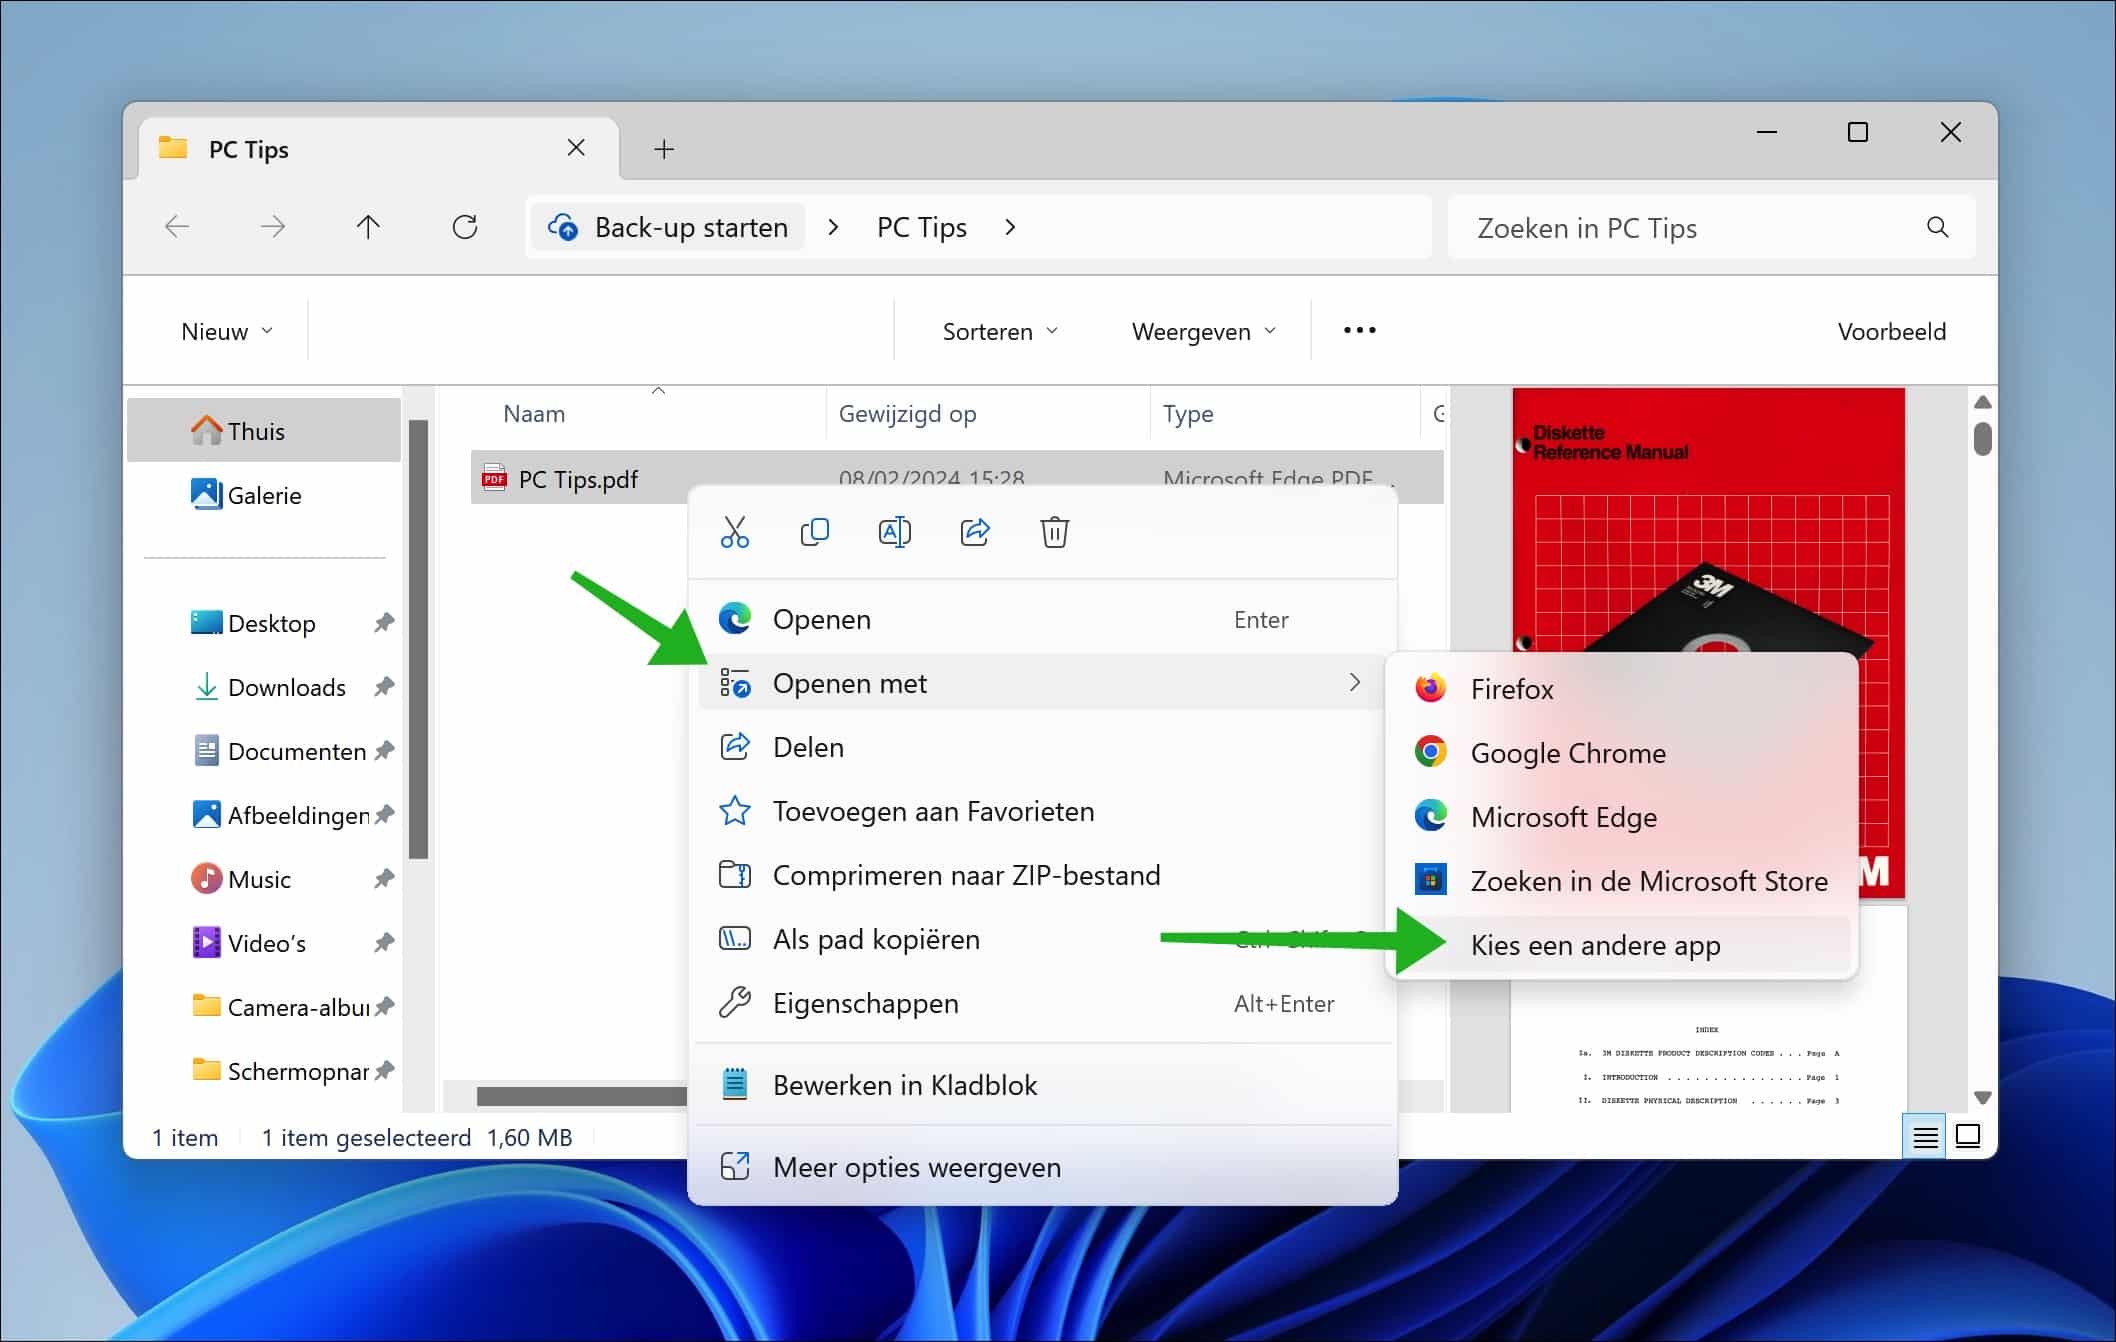Cut PC Tips.pdf with the scissors icon
Screen dimensions: 2116x1342
(x=735, y=531)
